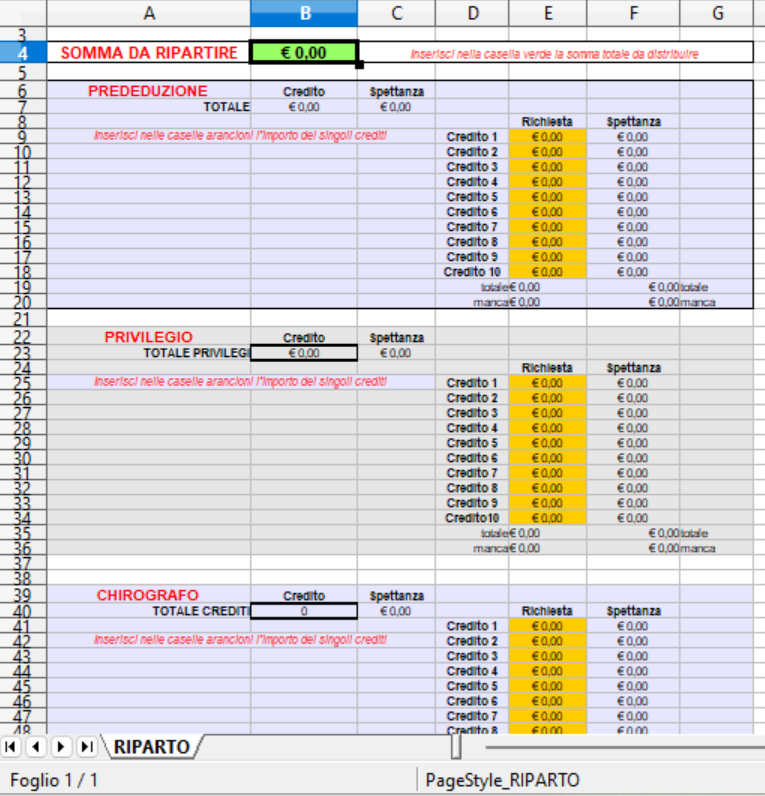Screen dimensions: 765x796
Task: Select column F header
Action: coord(634,13)
